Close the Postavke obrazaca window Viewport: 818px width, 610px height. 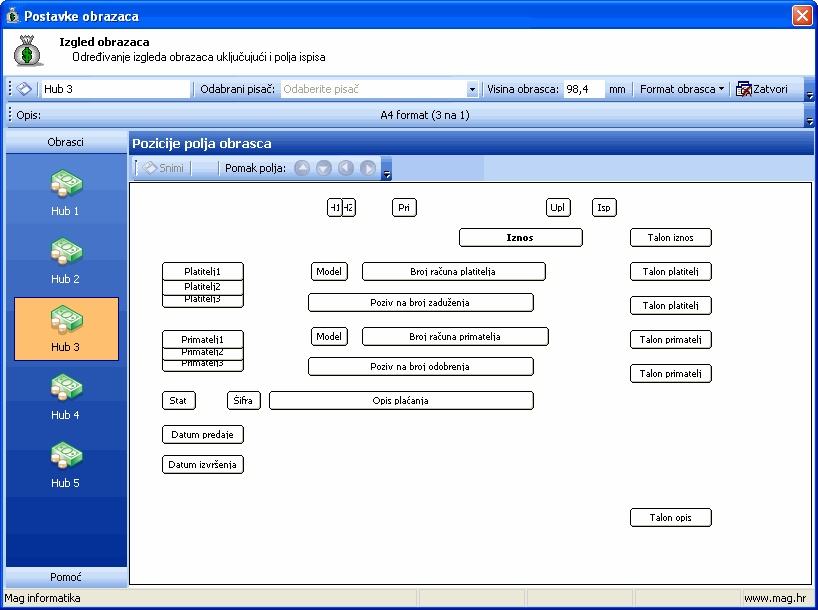click(x=802, y=16)
